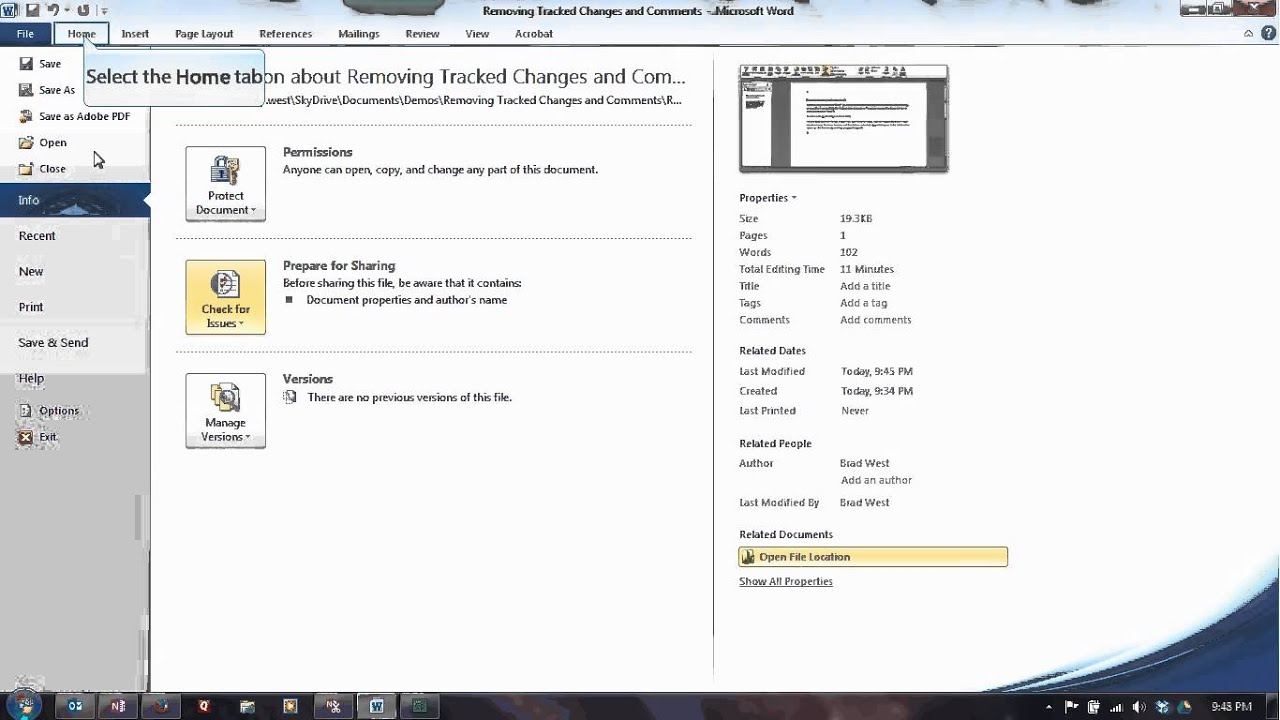
Task: Open the Check for Issues dropdown button
Action: click(226, 297)
